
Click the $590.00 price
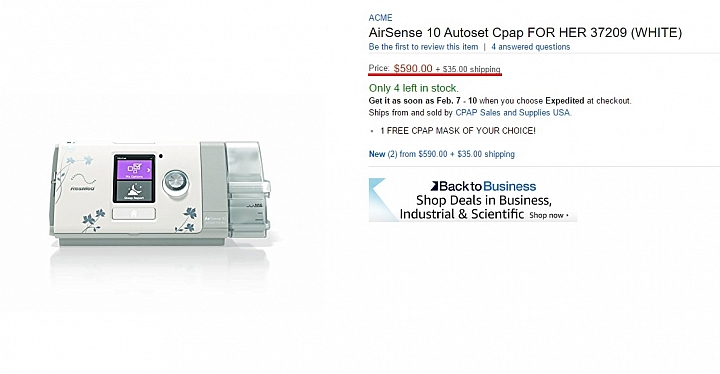tap(413, 68)
